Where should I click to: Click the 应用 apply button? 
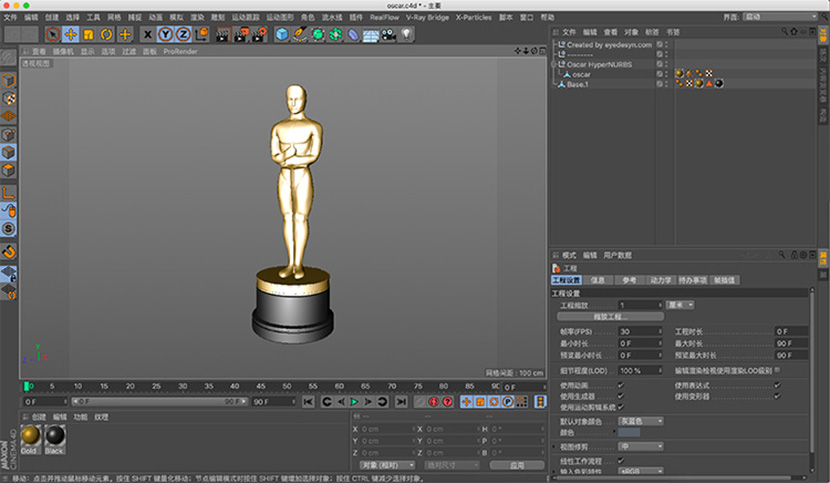517,466
